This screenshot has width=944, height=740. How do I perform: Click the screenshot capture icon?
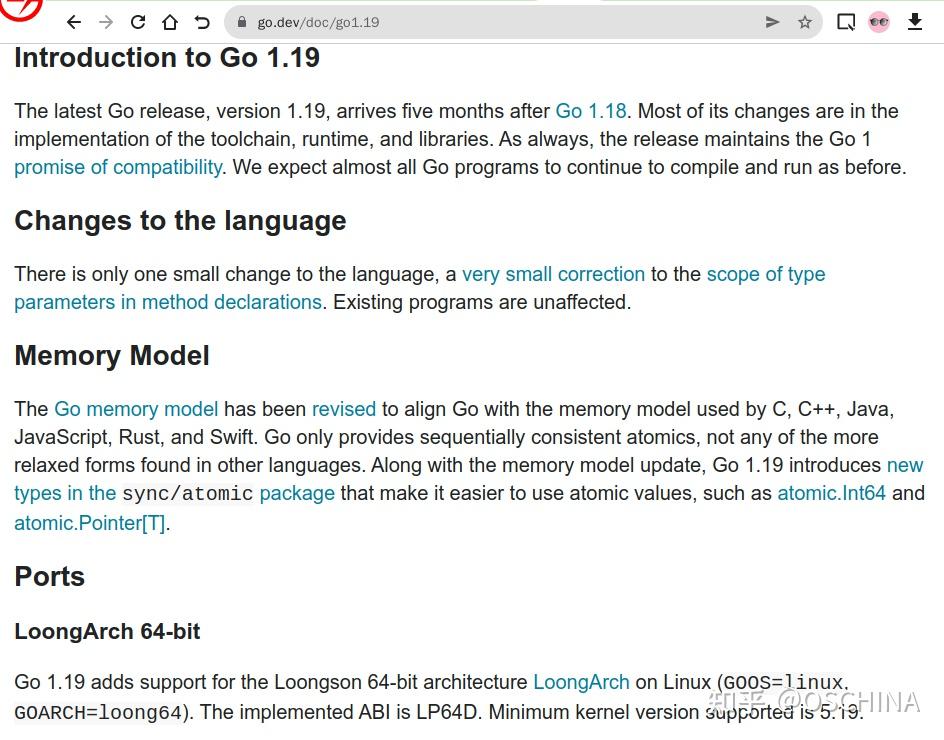click(x=846, y=22)
